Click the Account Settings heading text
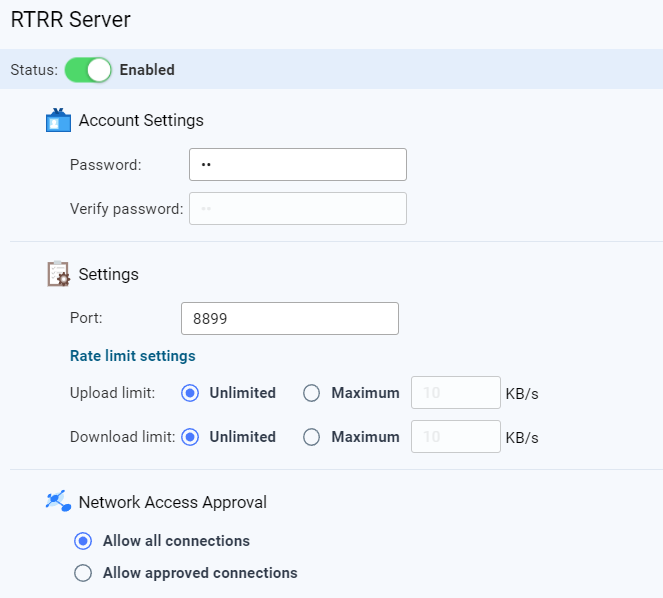 click(x=141, y=121)
